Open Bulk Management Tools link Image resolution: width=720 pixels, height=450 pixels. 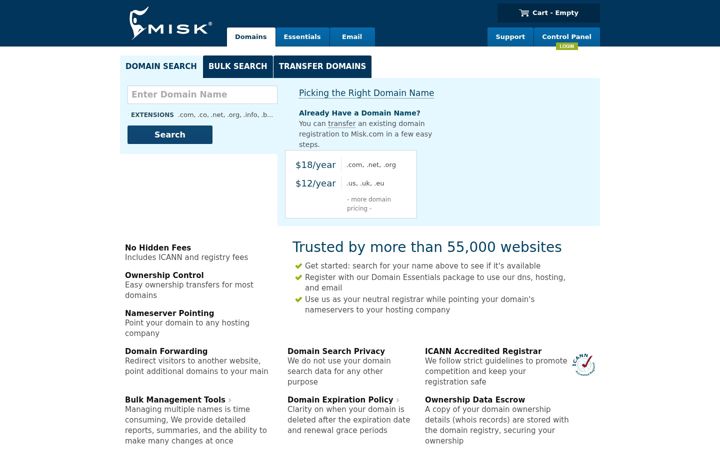pyautogui.click(x=175, y=400)
